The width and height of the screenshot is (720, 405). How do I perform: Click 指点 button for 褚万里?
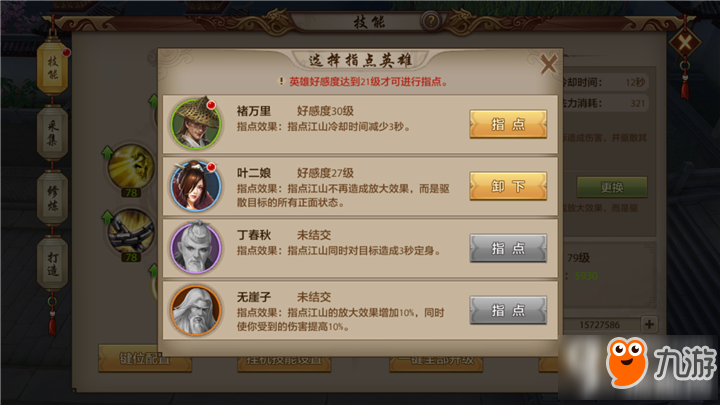(x=508, y=124)
